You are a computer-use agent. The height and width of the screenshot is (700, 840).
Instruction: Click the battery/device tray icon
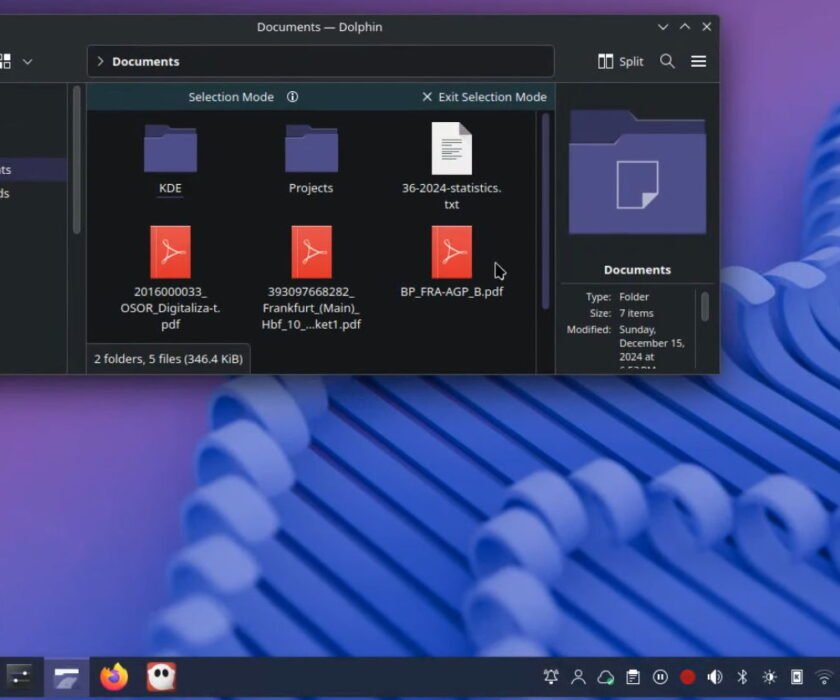coord(797,677)
